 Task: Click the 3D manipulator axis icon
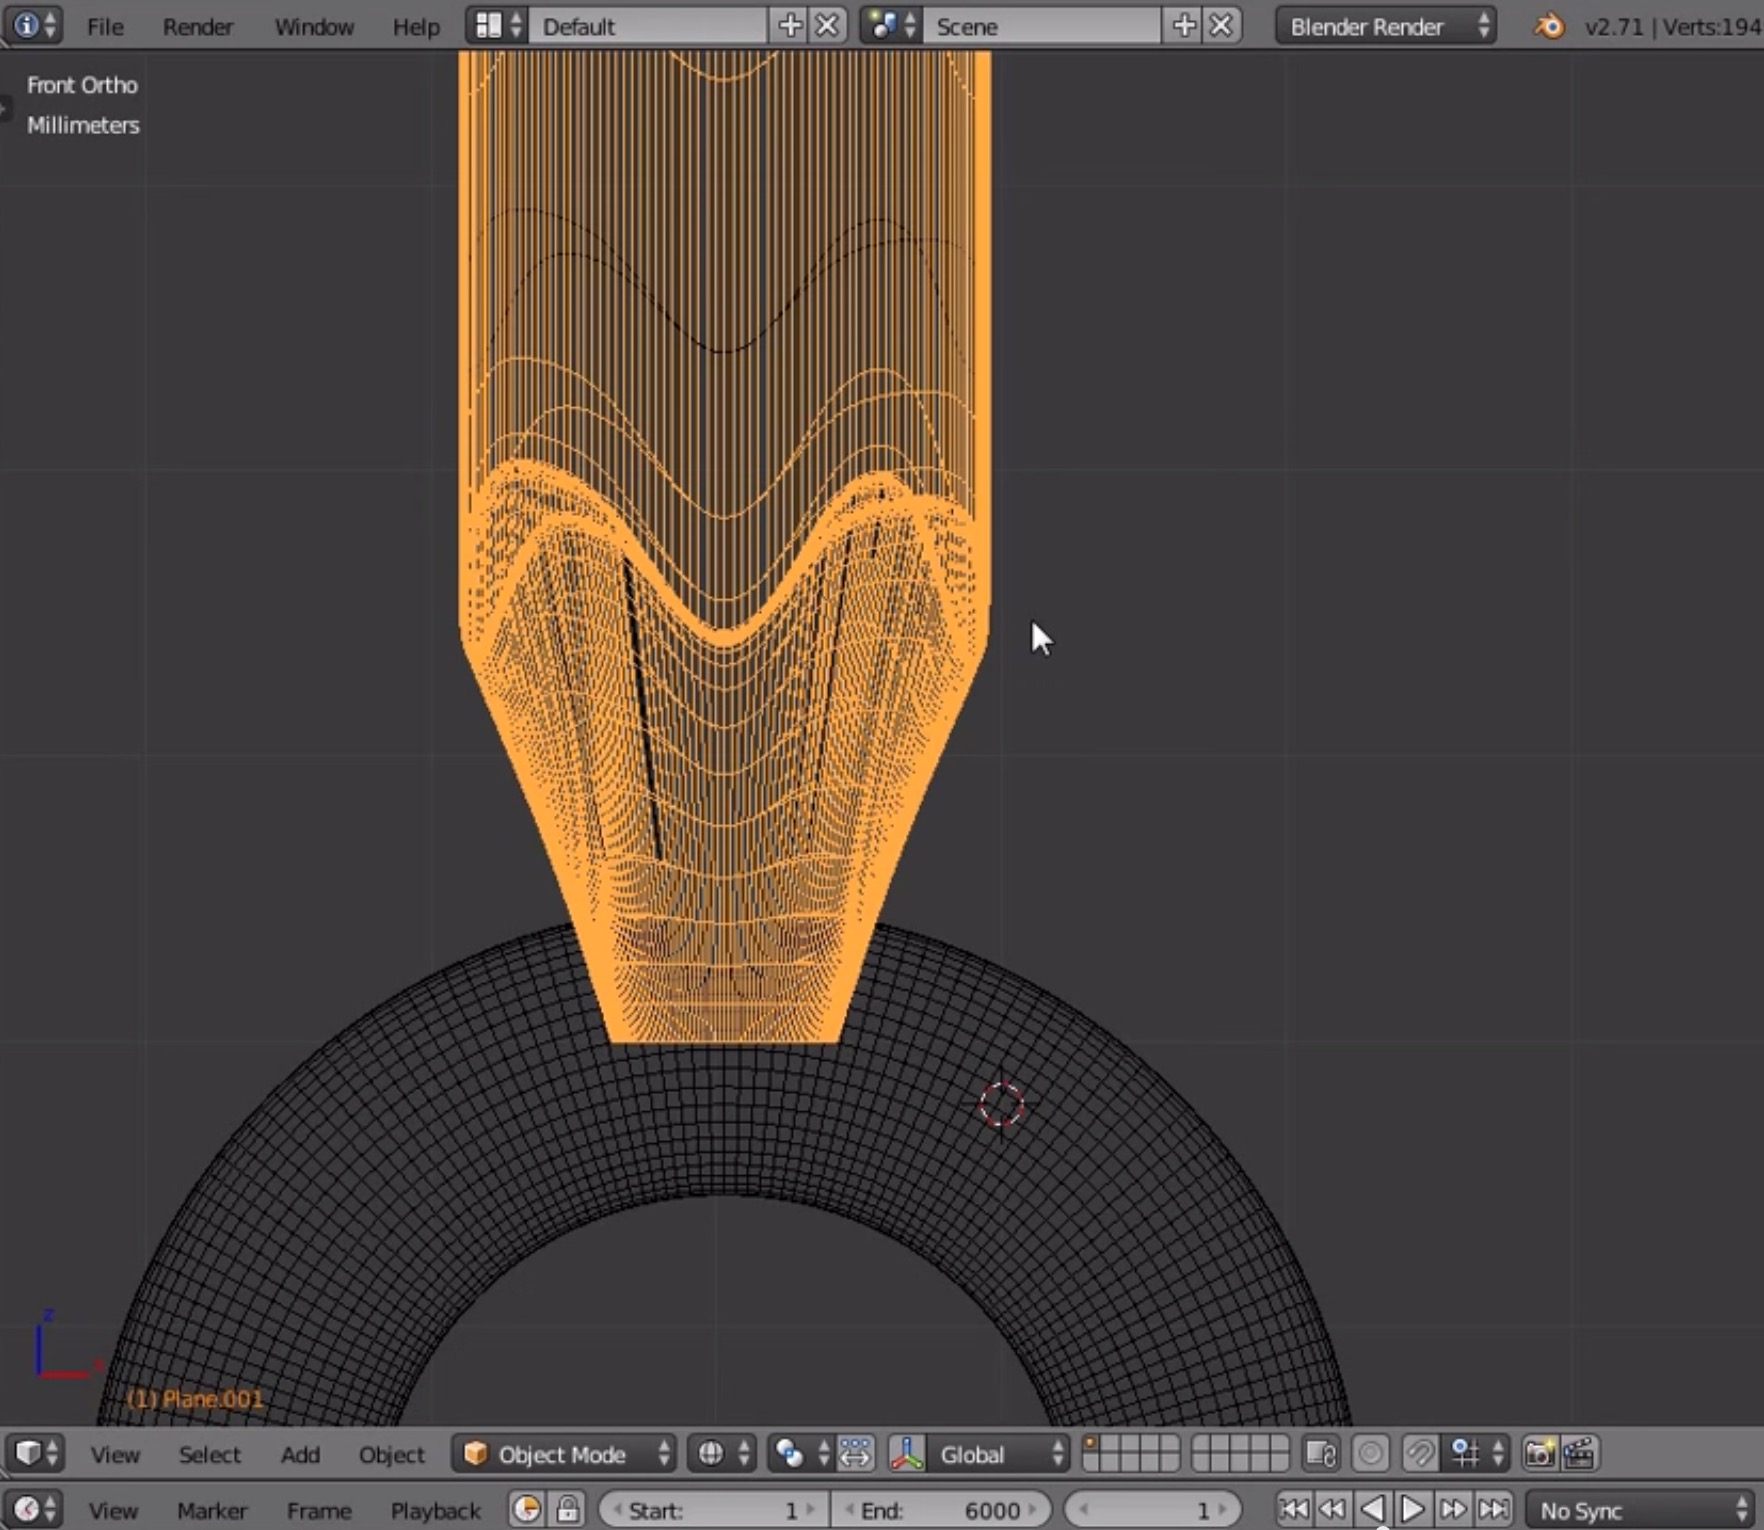click(x=907, y=1454)
